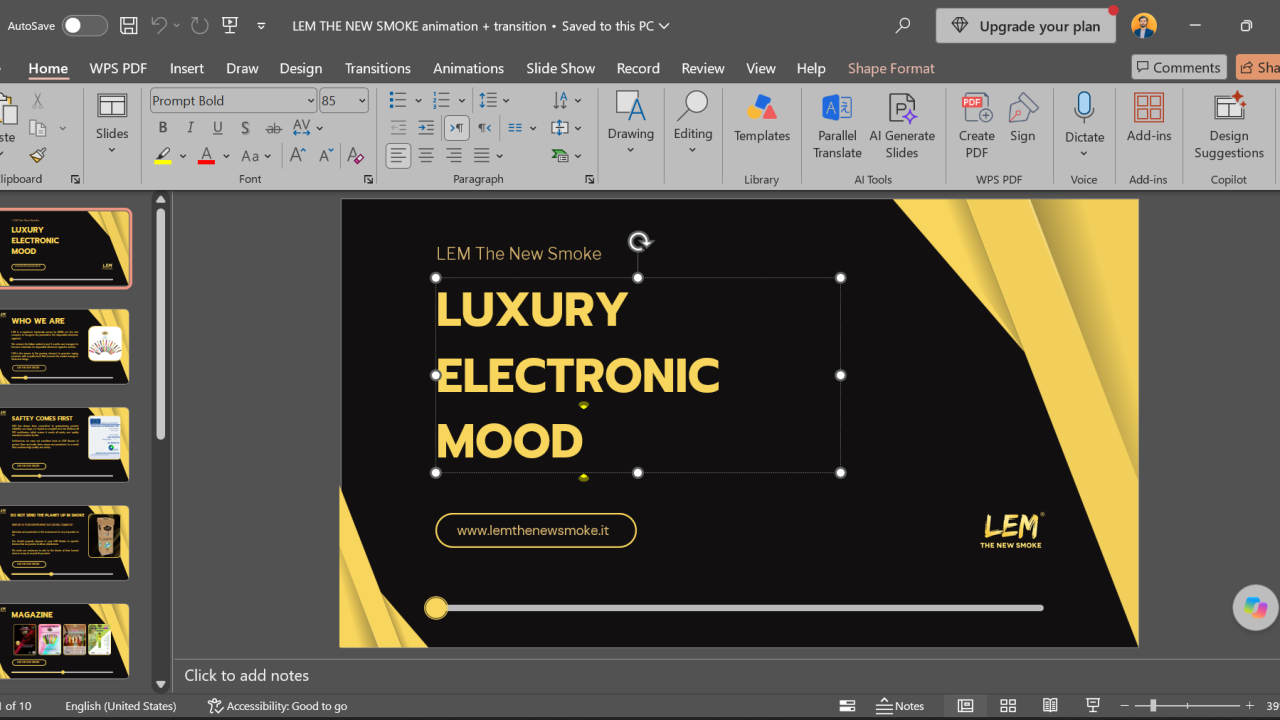
Task: Open Parallel Translate tool
Action: [x=837, y=126]
